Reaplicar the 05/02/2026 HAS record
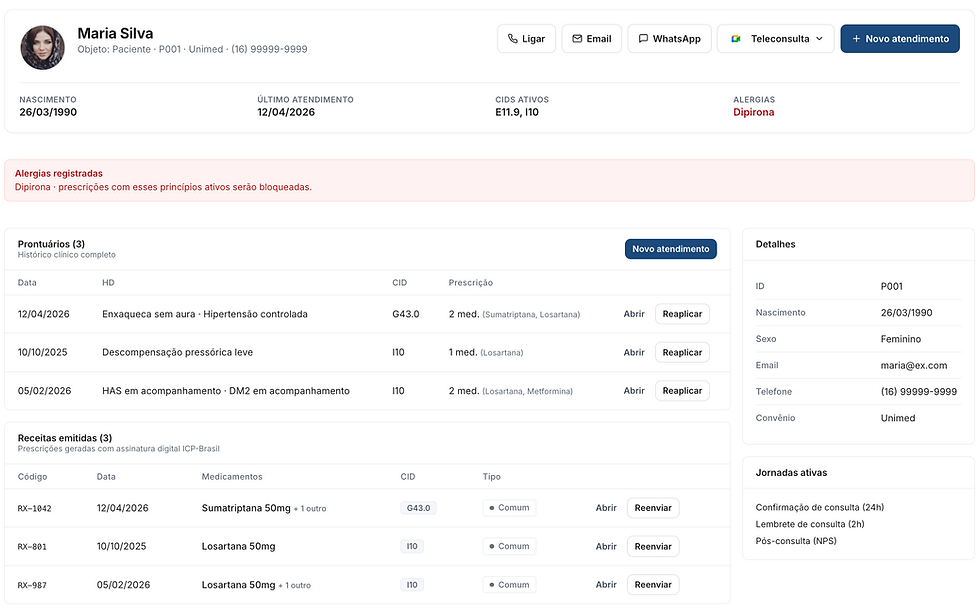Screen dimensions: 980x612 click(682, 391)
